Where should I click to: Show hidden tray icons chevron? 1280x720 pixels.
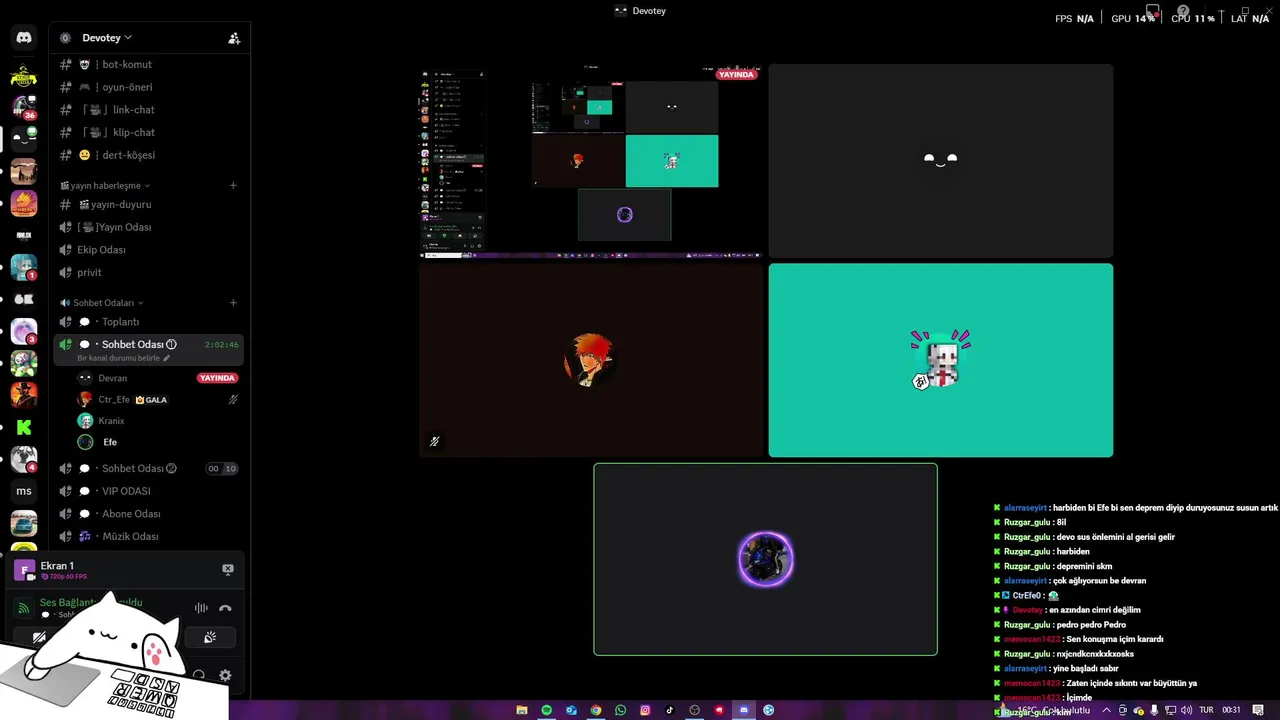1106,710
